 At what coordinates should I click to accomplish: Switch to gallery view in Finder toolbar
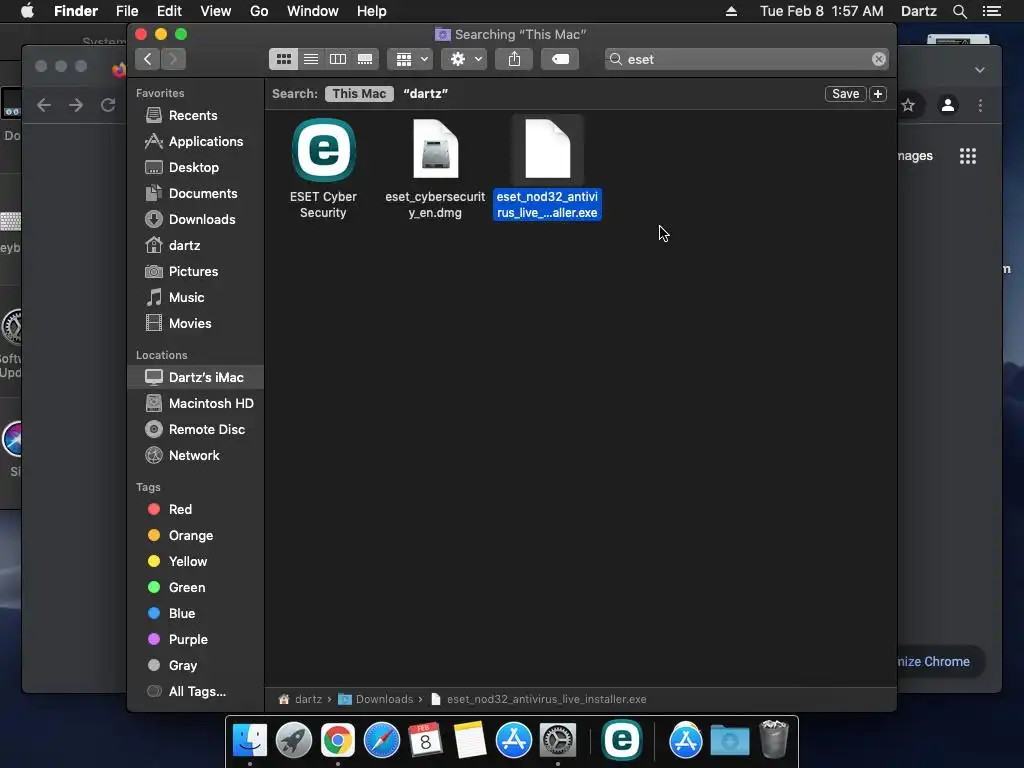coord(365,59)
